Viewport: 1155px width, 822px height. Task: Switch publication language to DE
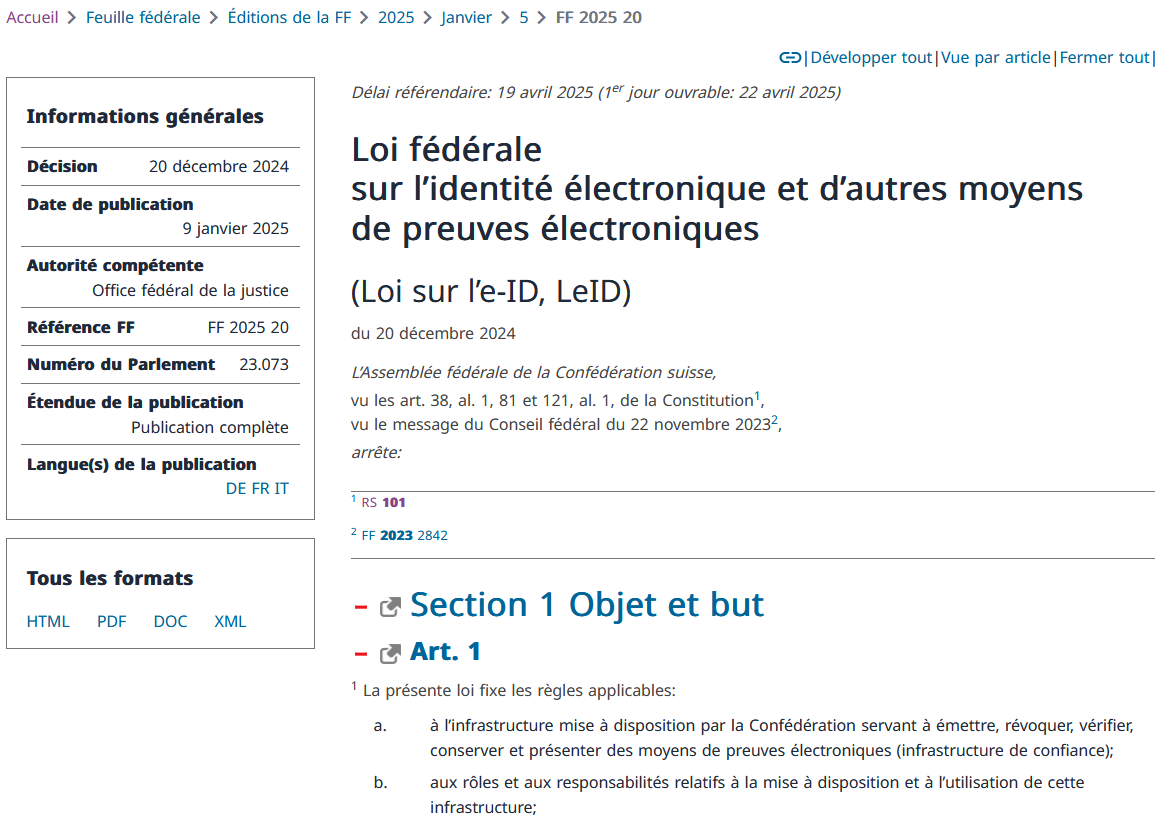(236, 489)
